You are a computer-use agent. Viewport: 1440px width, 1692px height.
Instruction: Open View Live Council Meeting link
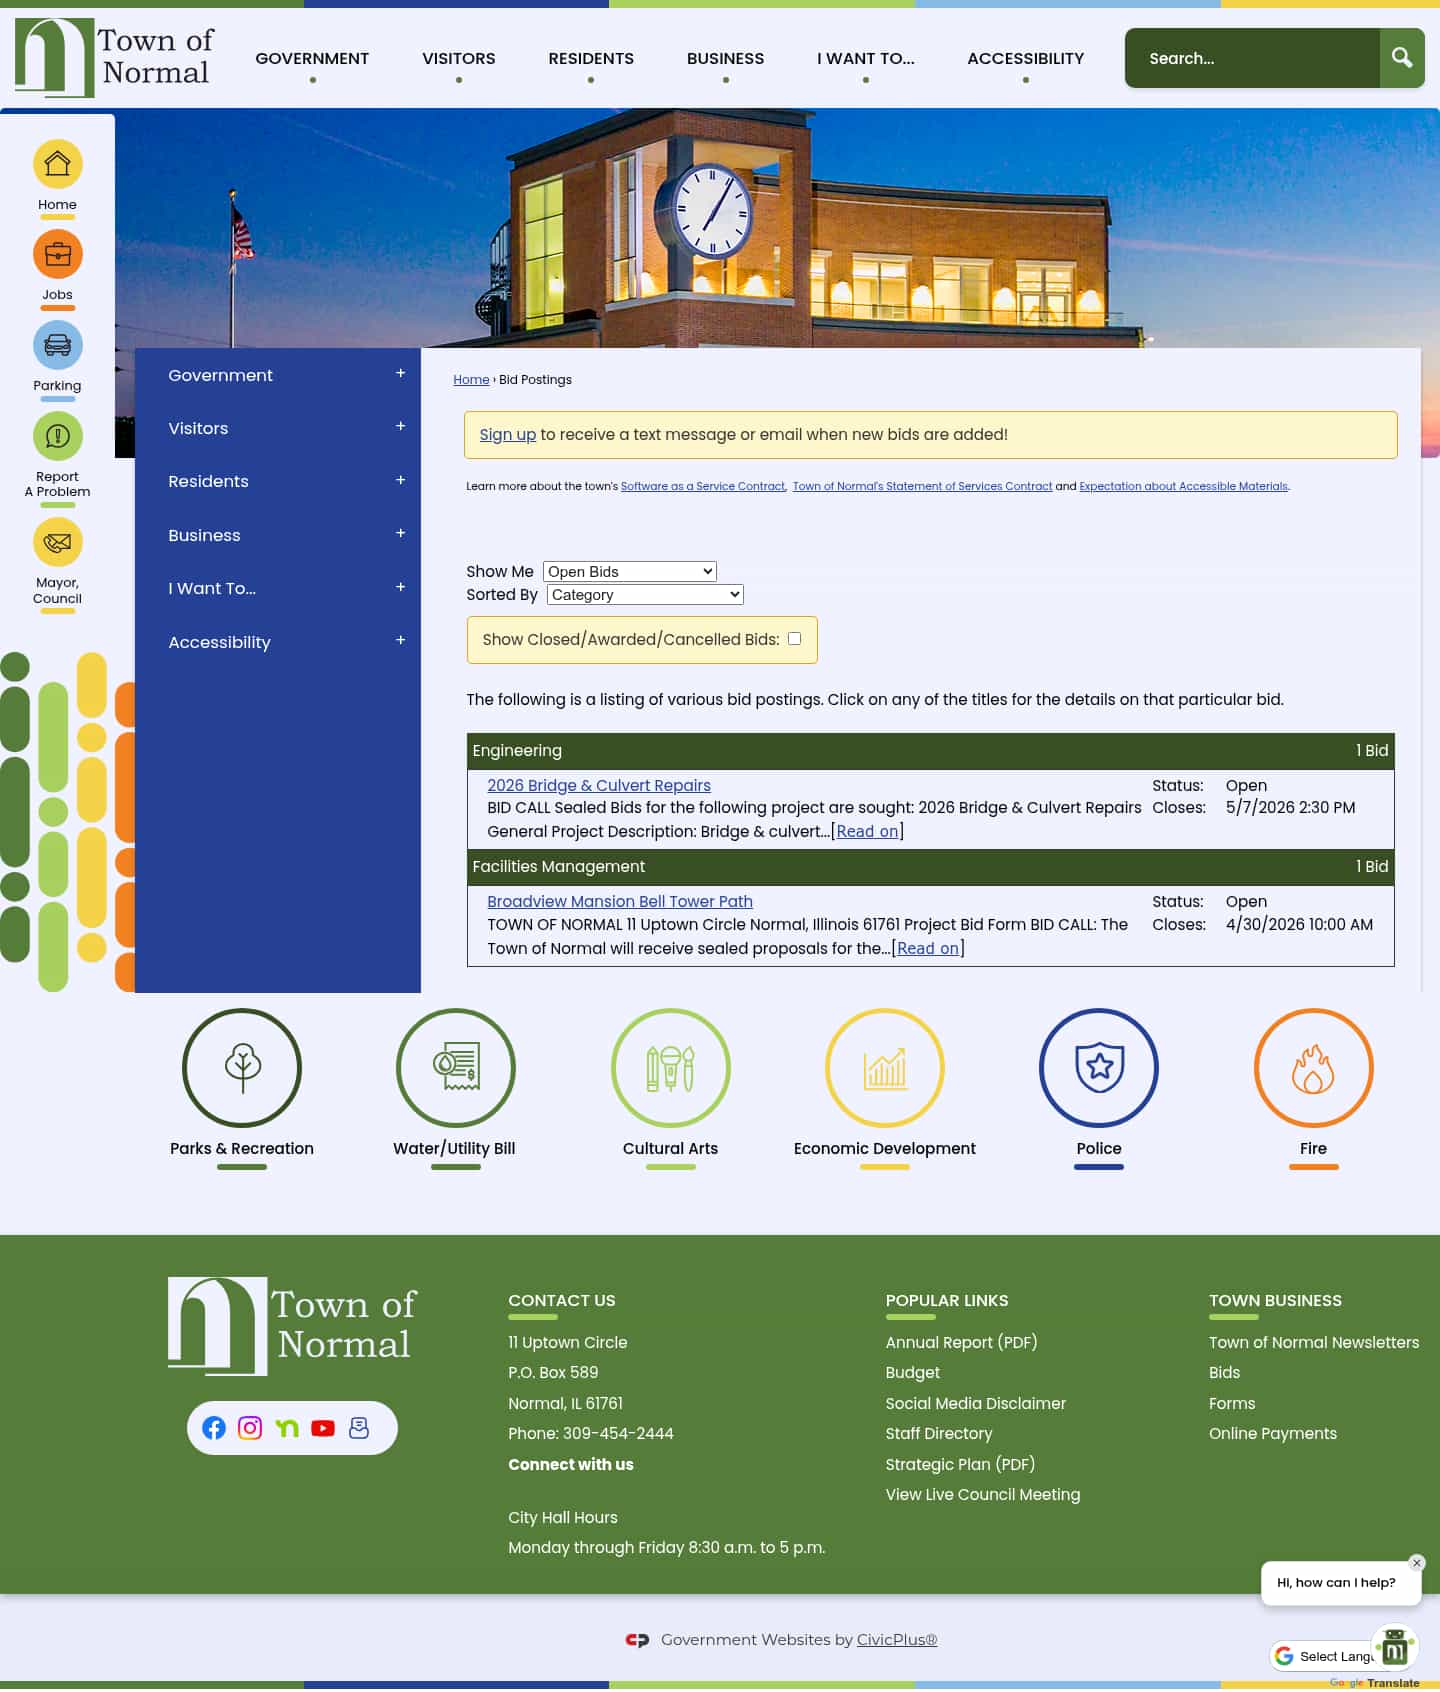pyautogui.click(x=983, y=1495)
